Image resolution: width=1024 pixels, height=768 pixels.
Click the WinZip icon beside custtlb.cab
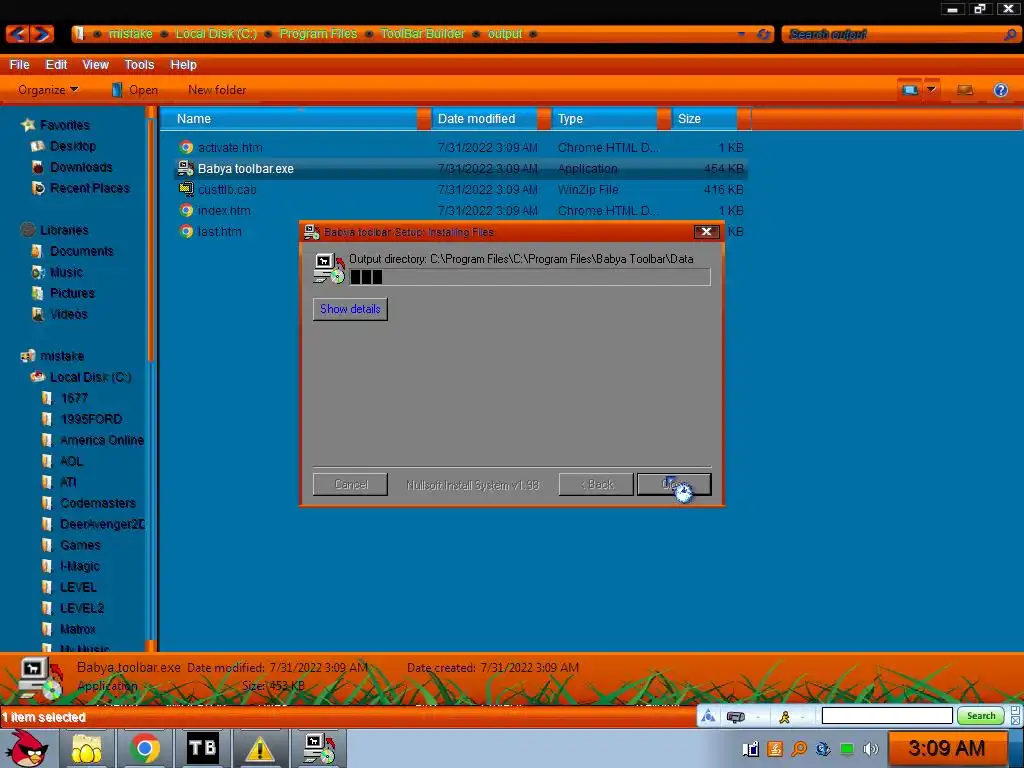(x=187, y=189)
